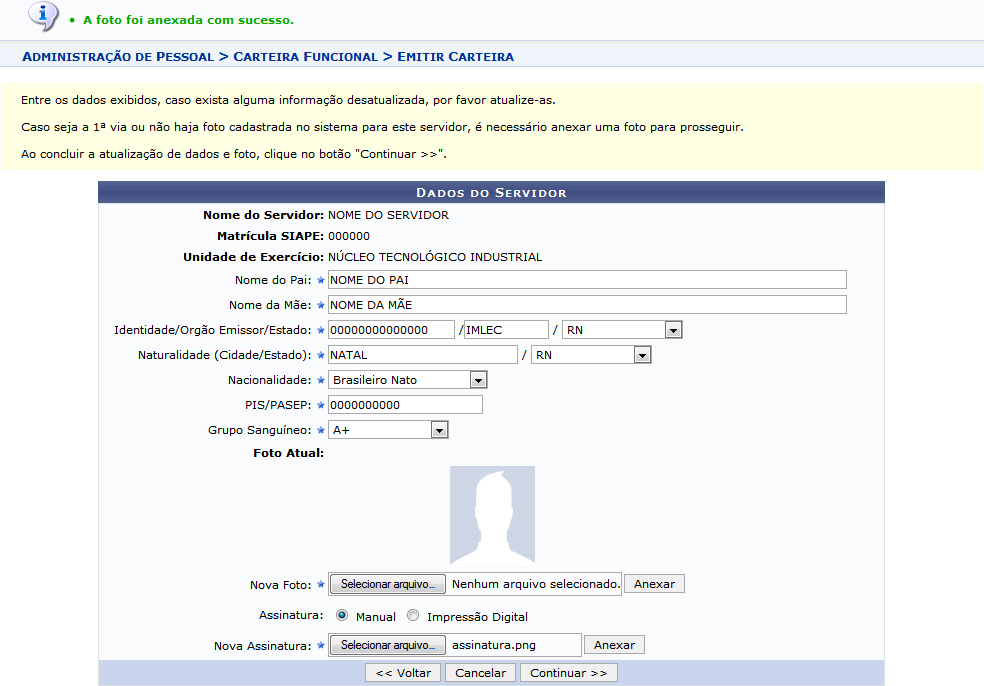Select the Manual signature radio button
The width and height of the screenshot is (984, 686).
coord(342,616)
